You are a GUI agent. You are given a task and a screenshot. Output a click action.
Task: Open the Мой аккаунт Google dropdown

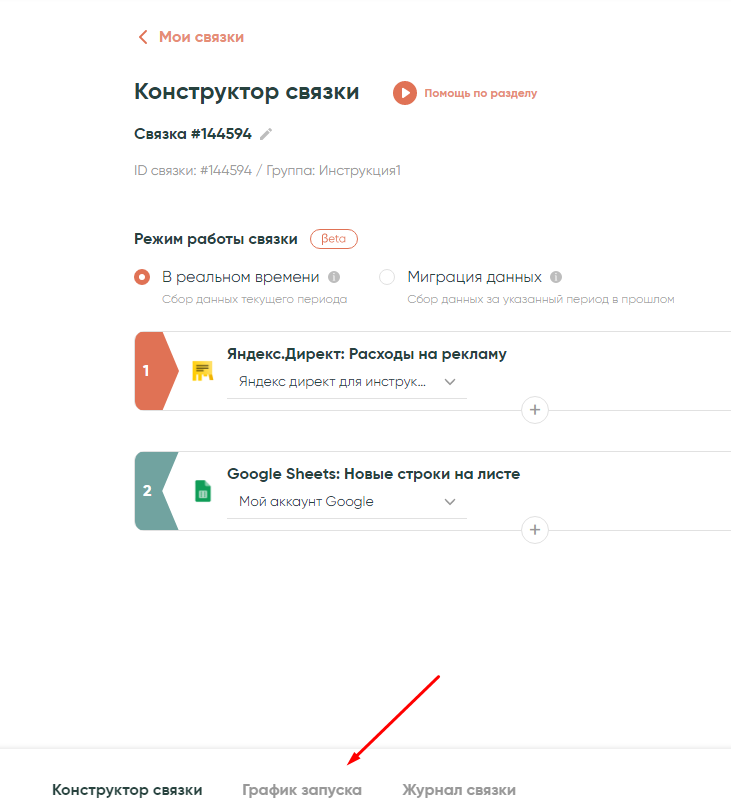347,502
